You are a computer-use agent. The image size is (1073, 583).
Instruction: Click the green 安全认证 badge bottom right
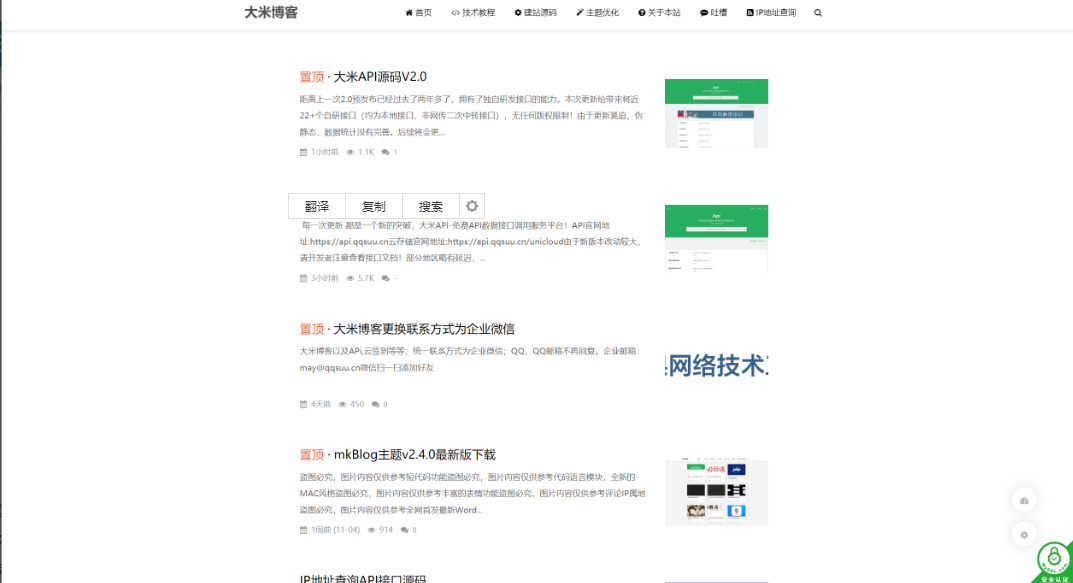click(x=1052, y=561)
